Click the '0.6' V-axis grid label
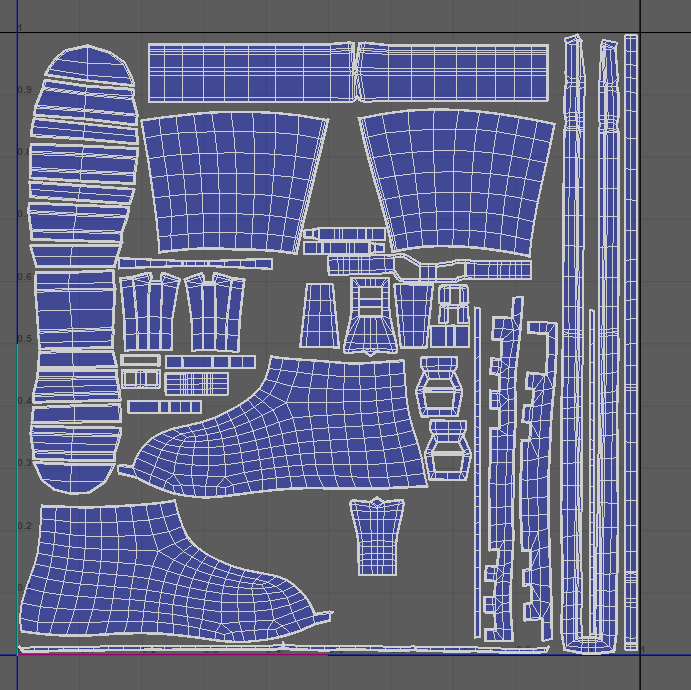The height and width of the screenshot is (690, 691). click(x=25, y=277)
